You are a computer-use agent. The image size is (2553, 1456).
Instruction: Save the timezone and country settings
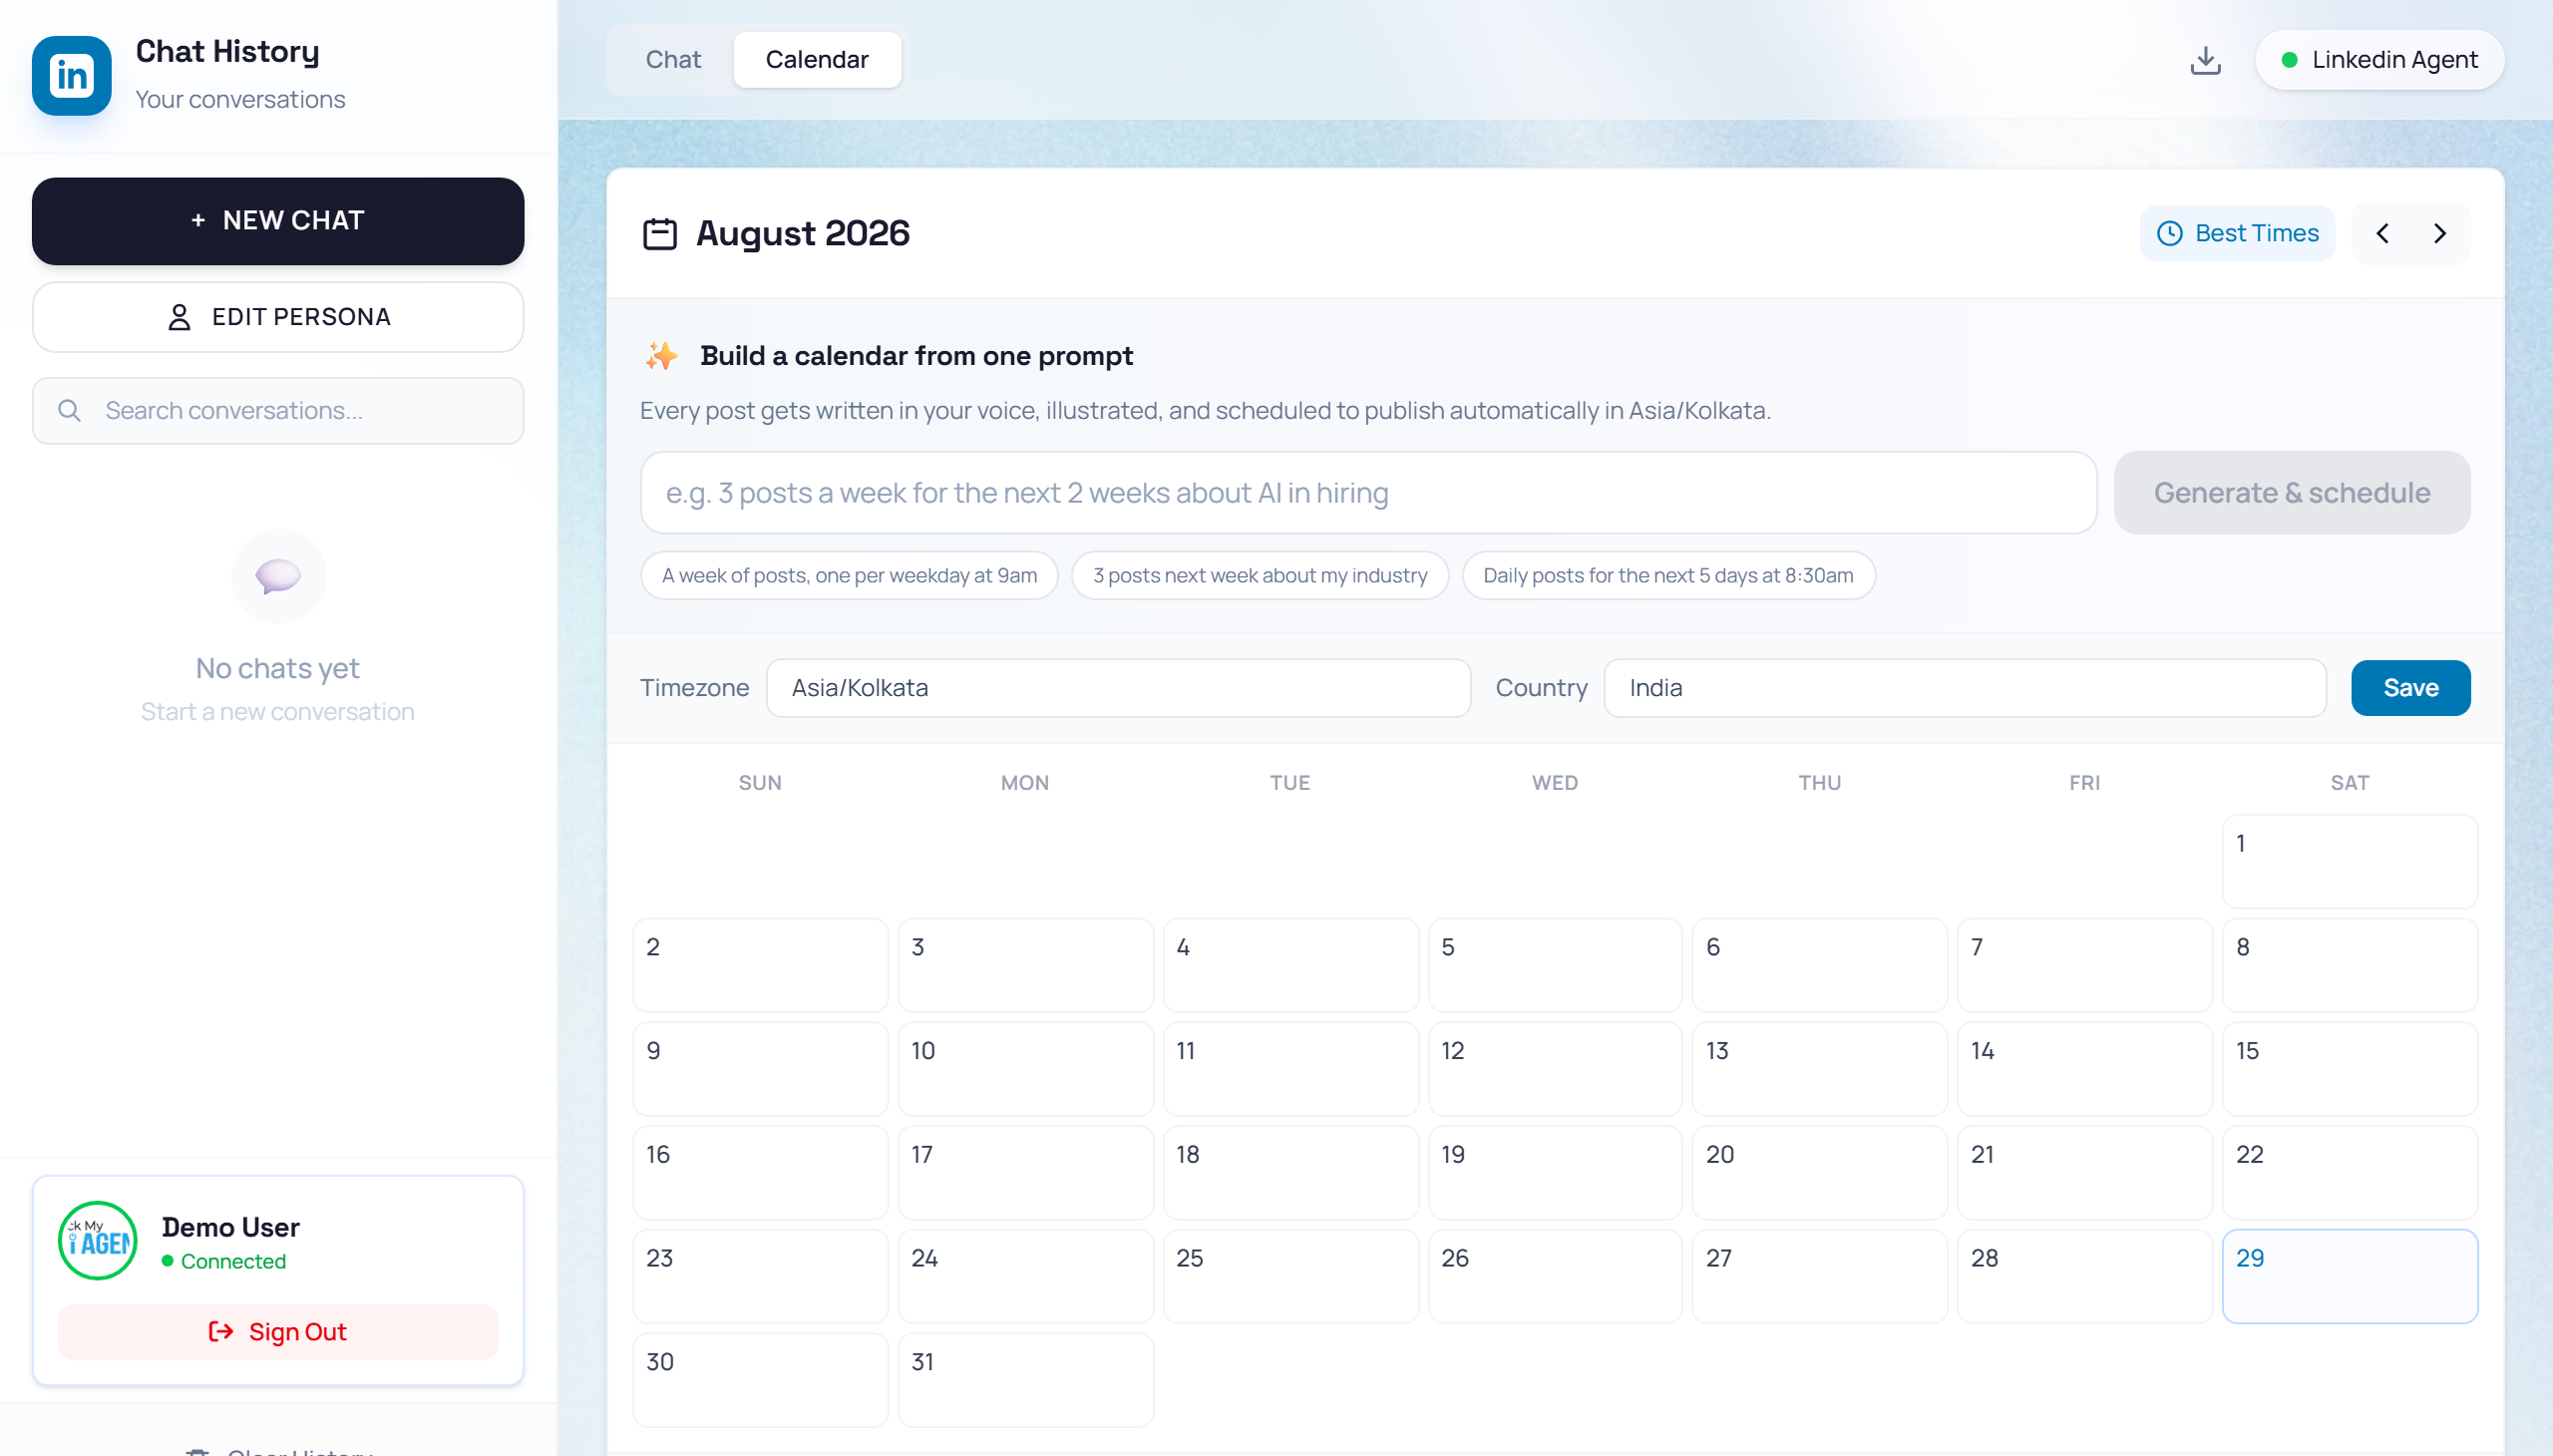(2410, 688)
